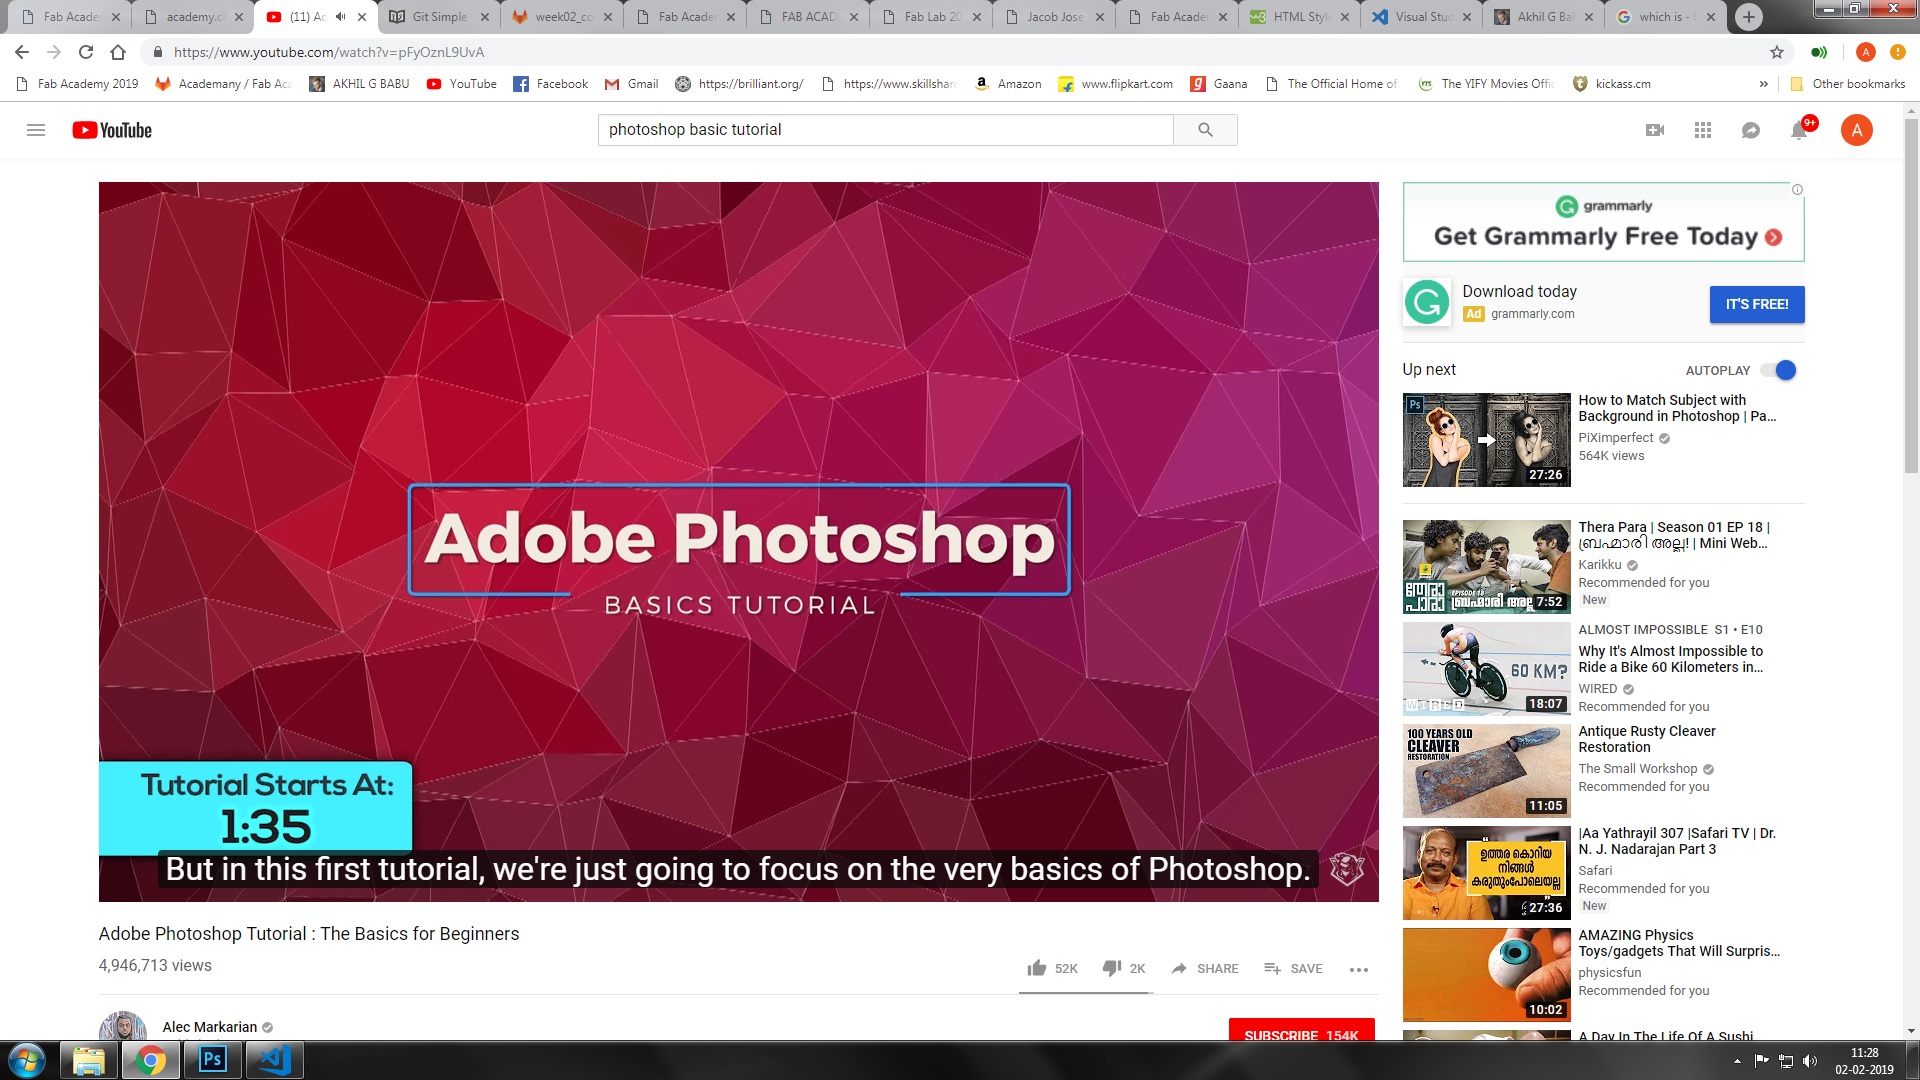1920x1080 pixels.
Task: Expand the hidden bookmarks chevron on the bookmarks bar
Action: [x=1763, y=84]
